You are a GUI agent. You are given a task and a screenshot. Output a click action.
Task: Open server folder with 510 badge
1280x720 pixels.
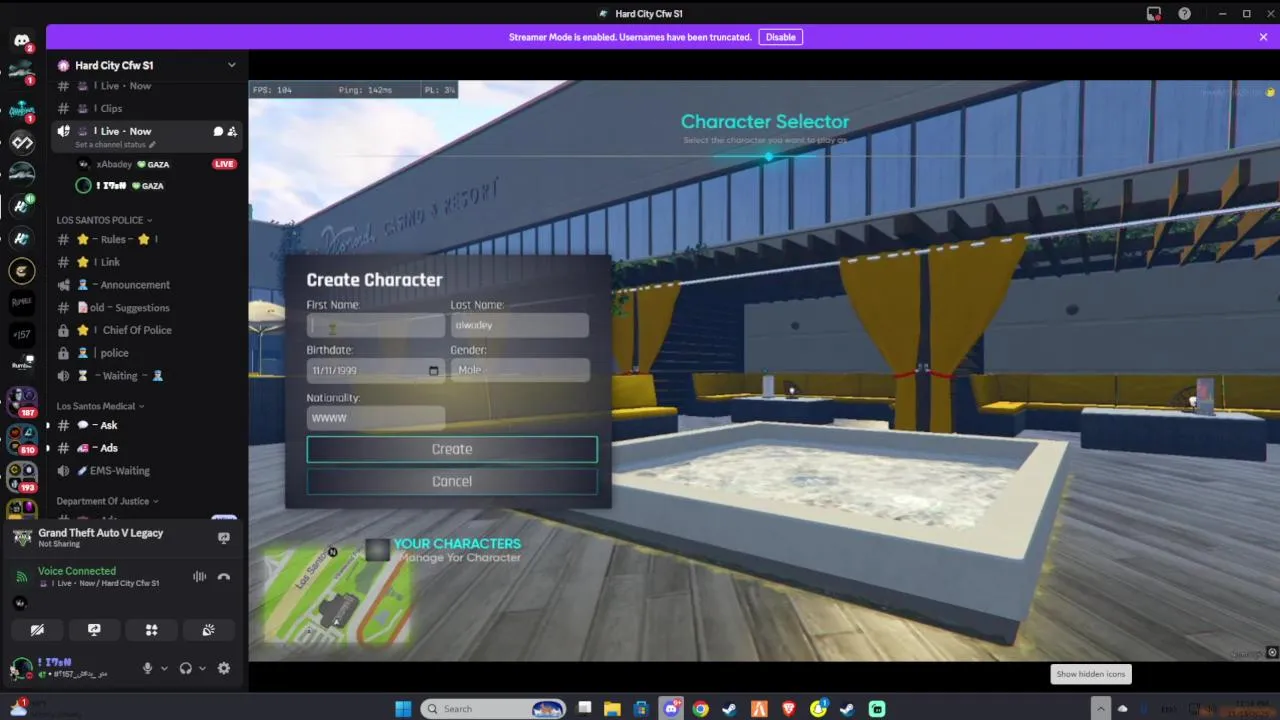click(22, 439)
